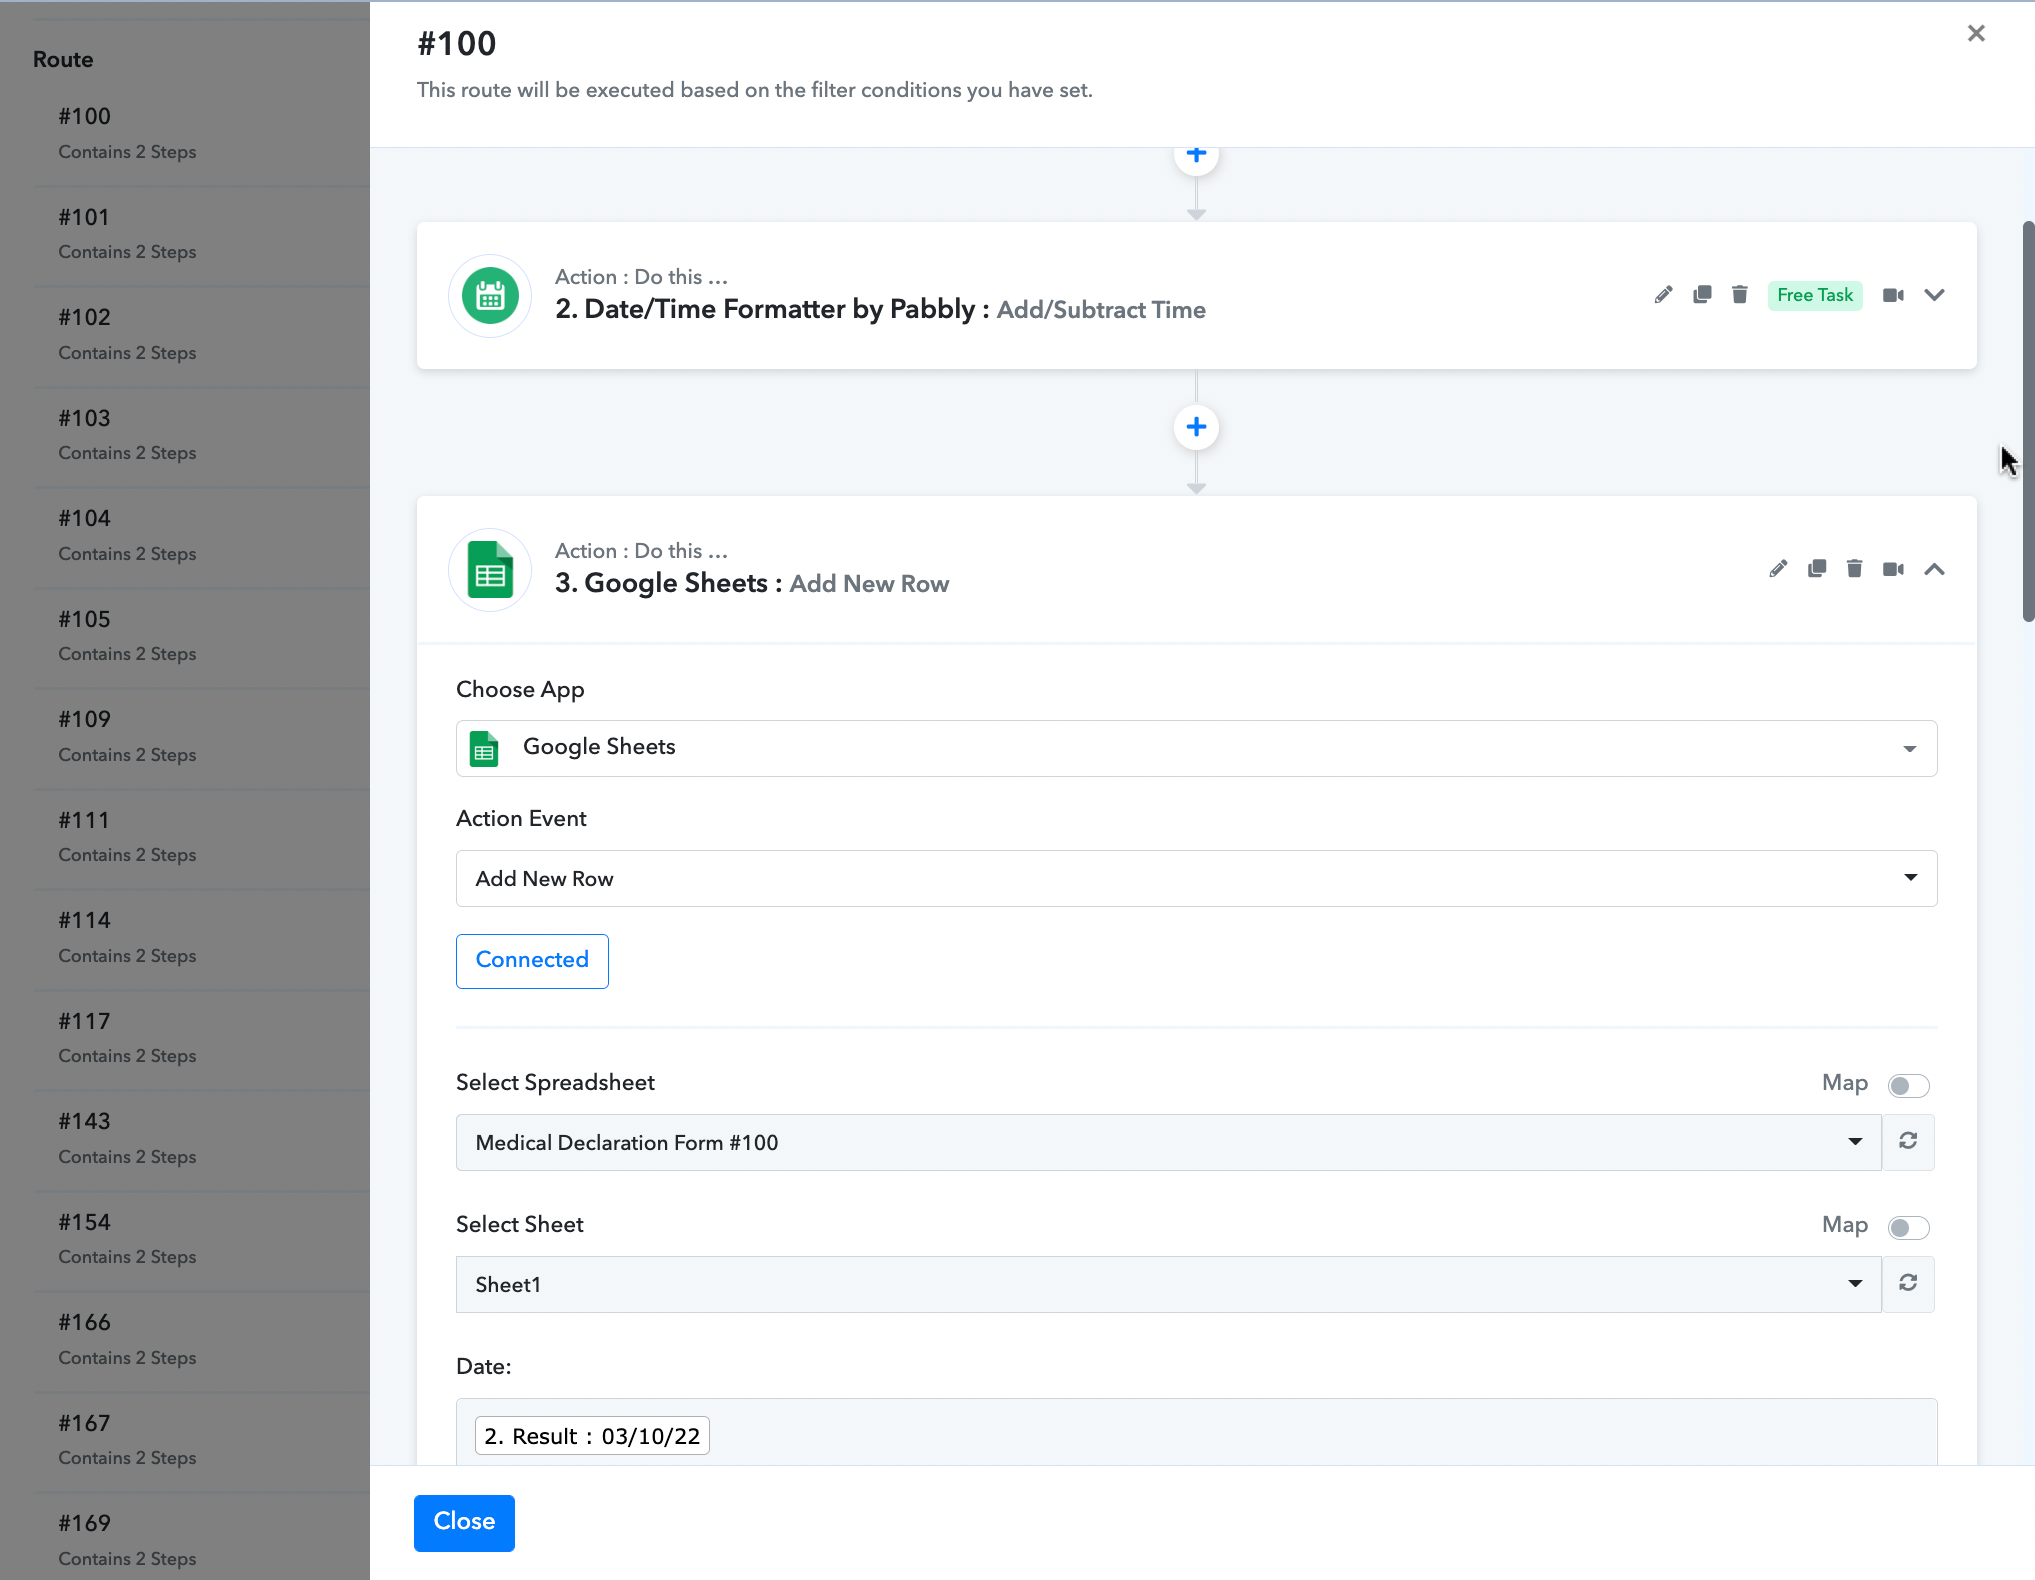This screenshot has height=1580, width=2035.
Task: Click the 'Route' sidebar heading
Action: (x=63, y=59)
